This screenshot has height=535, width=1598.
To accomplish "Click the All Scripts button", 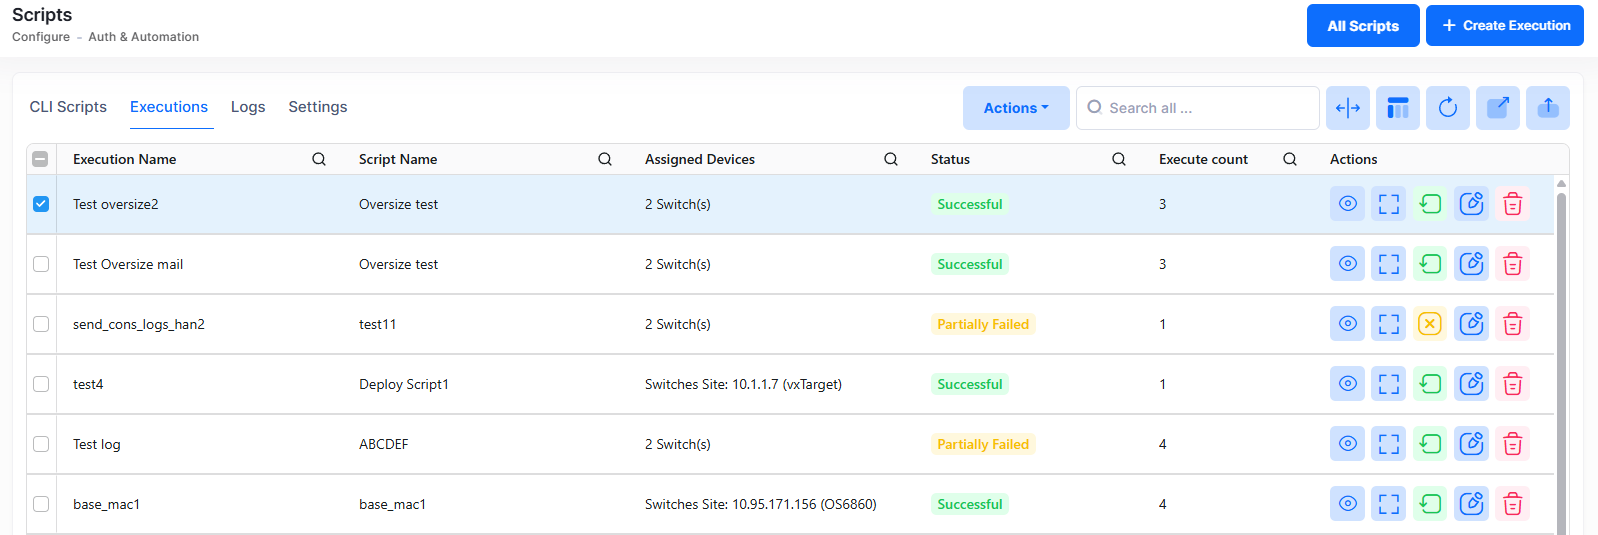I will pyautogui.click(x=1363, y=26).
